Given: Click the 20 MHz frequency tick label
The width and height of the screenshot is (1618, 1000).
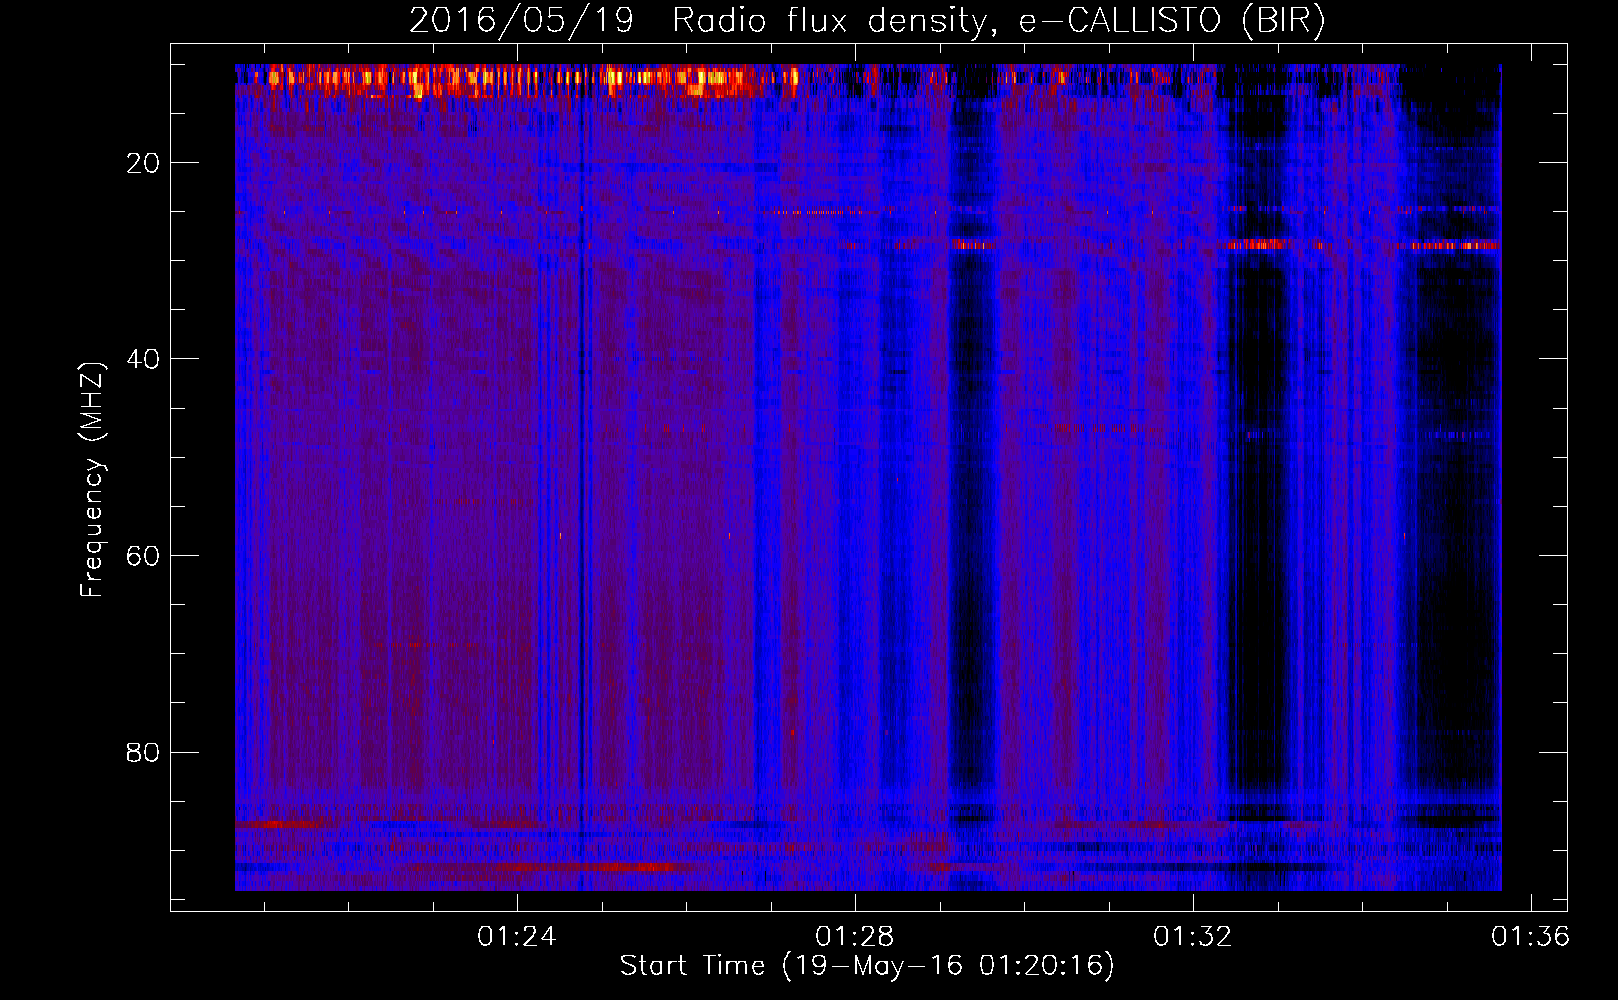Looking at the screenshot, I should pyautogui.click(x=143, y=163).
